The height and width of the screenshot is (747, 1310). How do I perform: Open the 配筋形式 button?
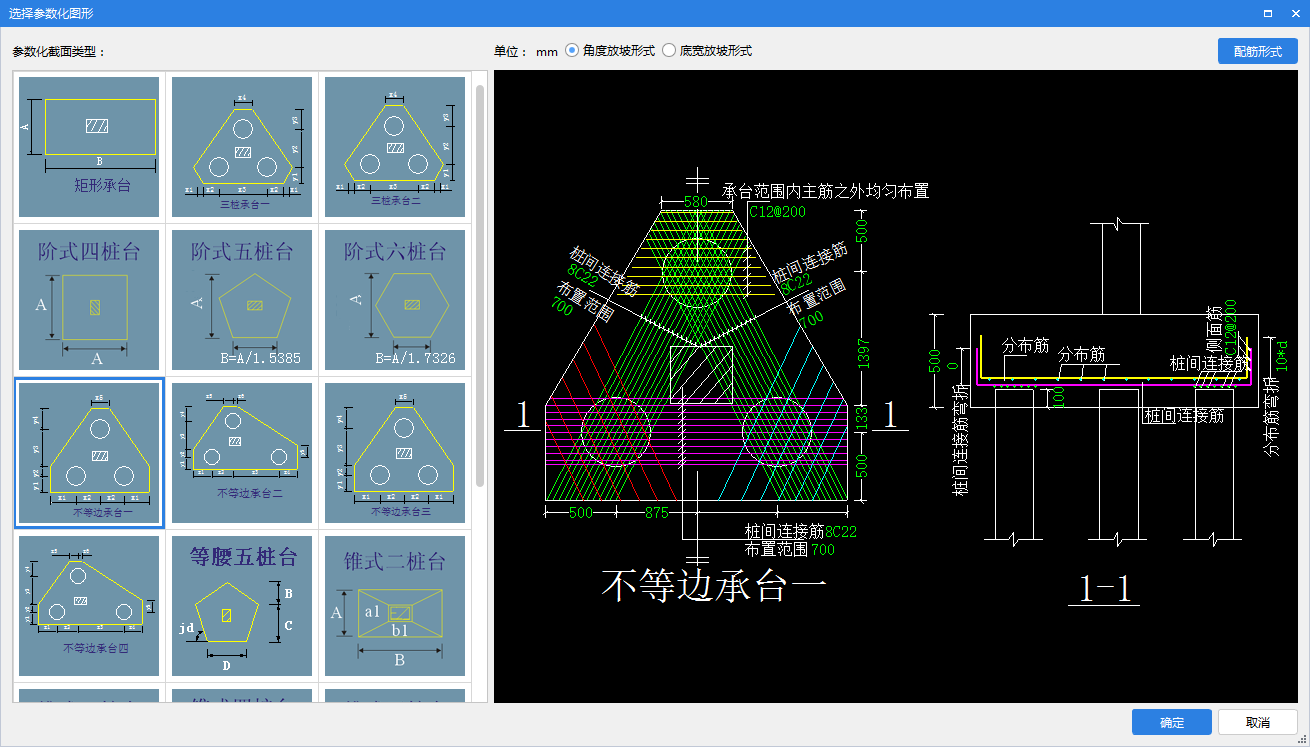point(1257,51)
